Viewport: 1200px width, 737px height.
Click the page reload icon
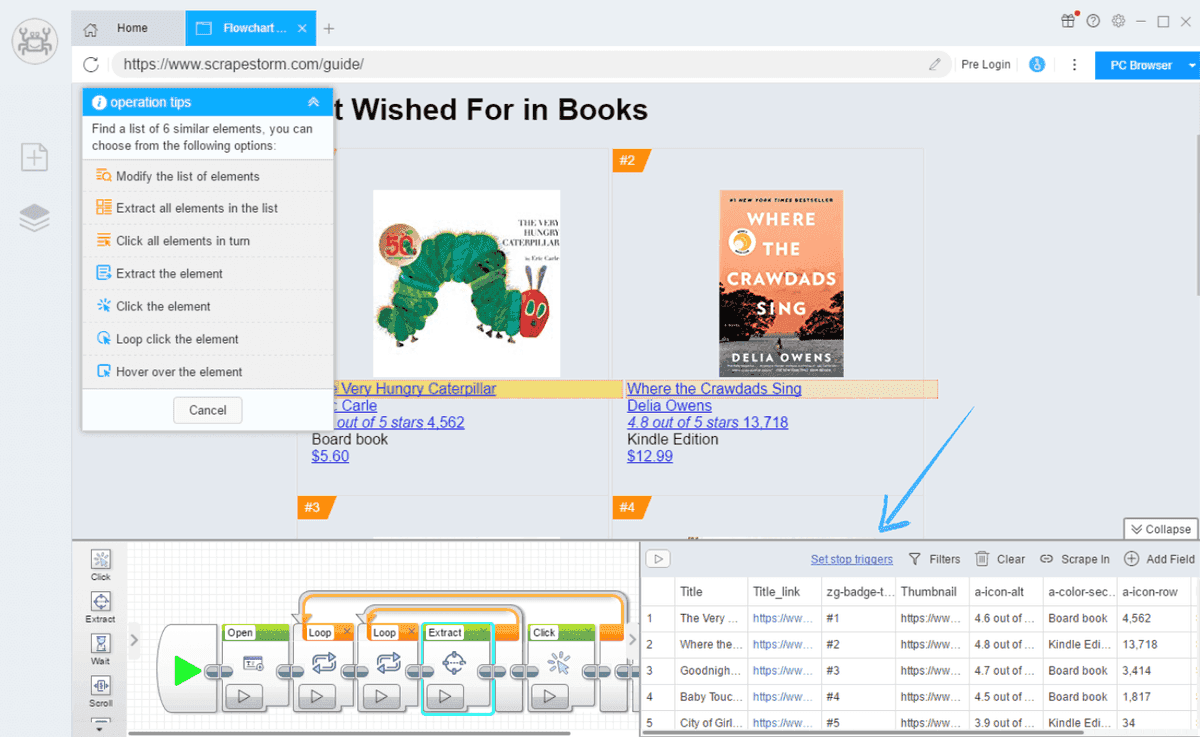[91, 65]
